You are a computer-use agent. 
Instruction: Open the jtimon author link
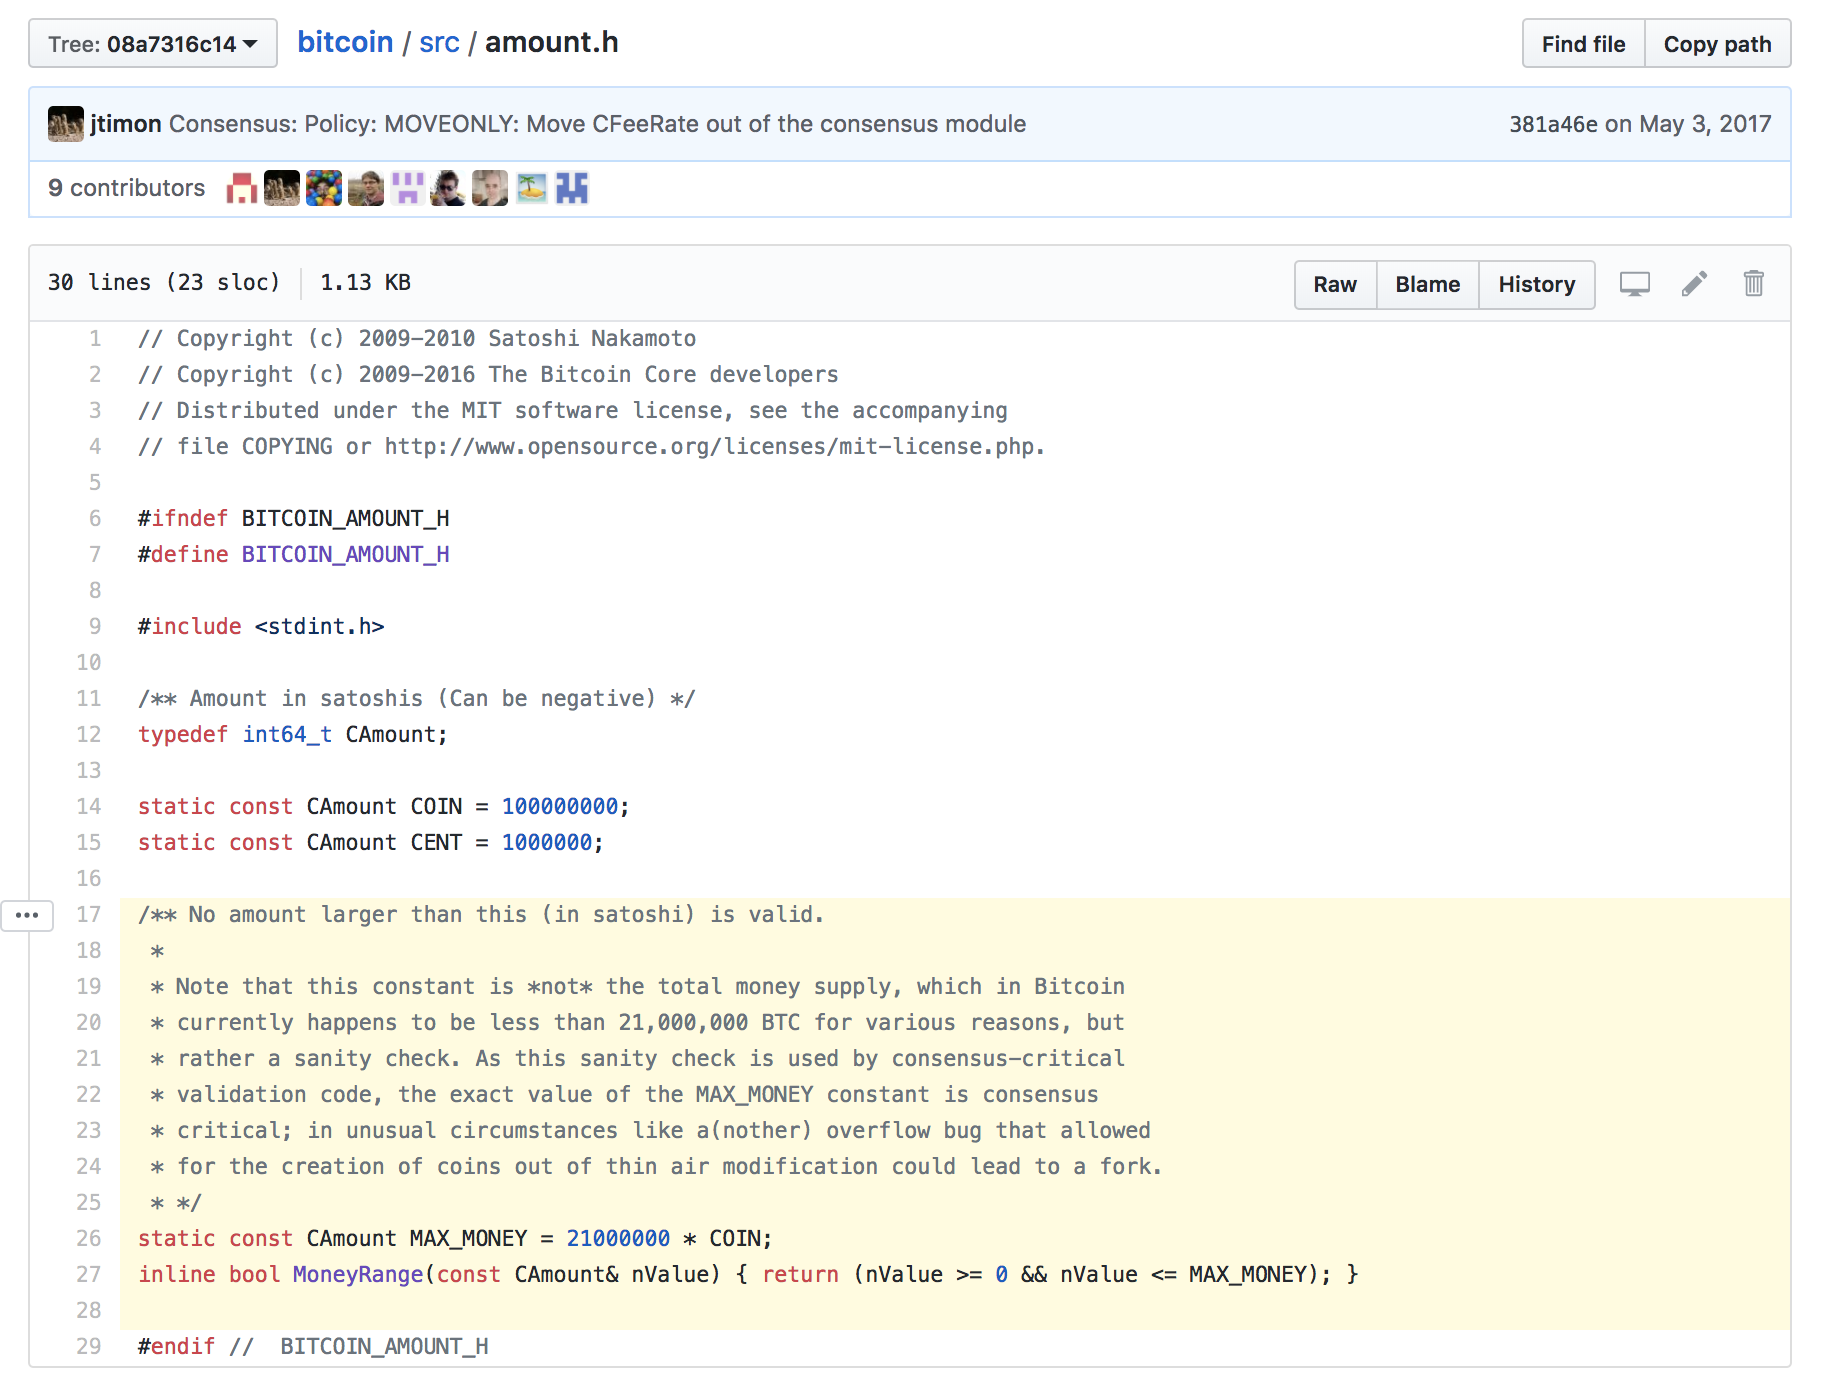(x=126, y=124)
